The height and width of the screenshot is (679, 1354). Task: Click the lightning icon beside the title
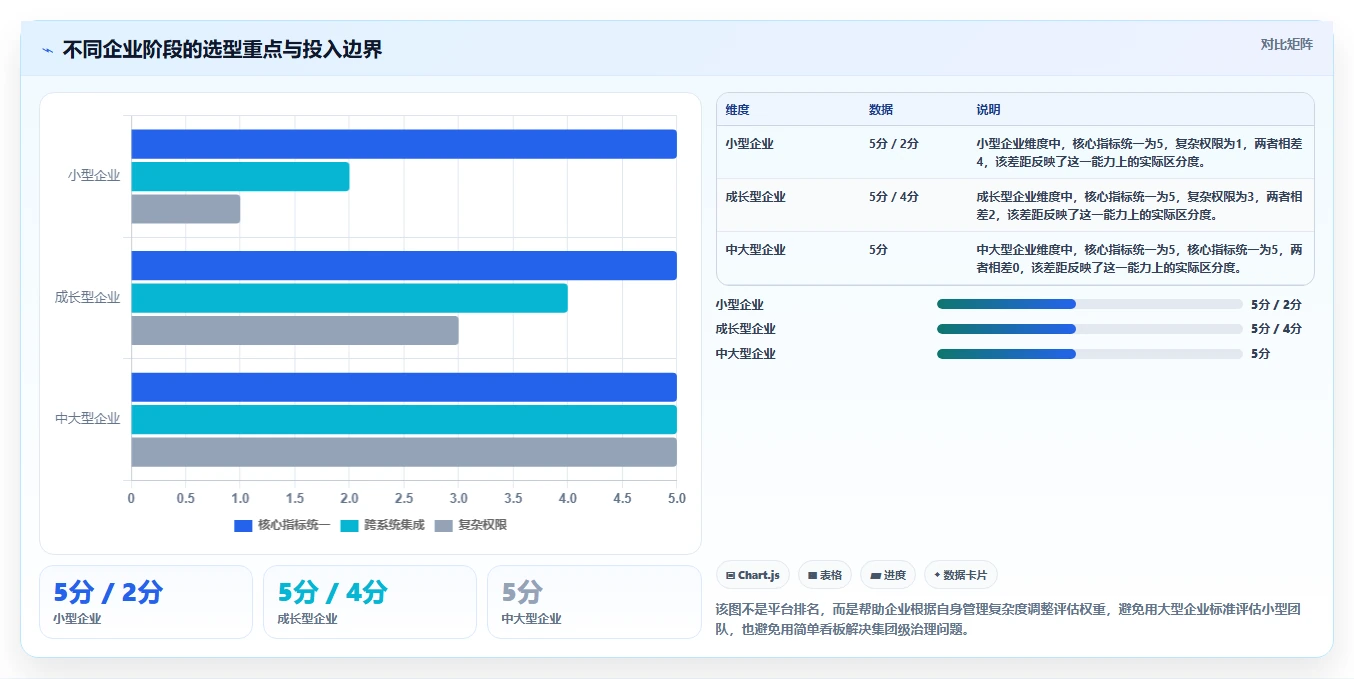47,50
